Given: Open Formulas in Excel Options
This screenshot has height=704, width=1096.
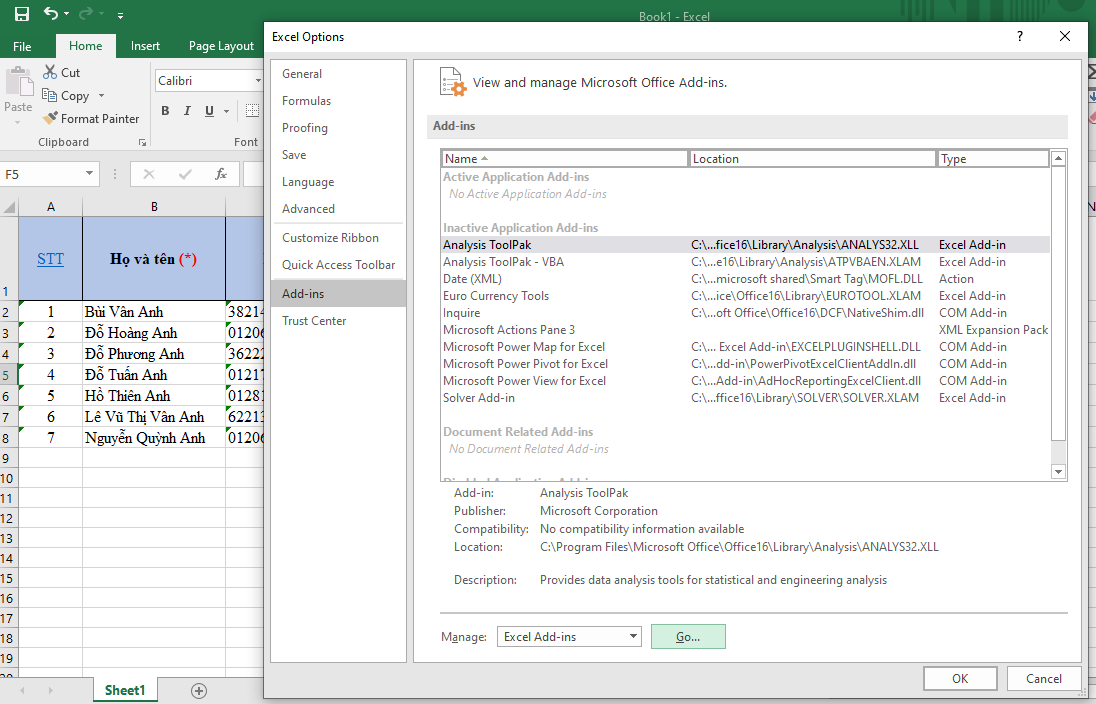Looking at the screenshot, I should (x=338, y=101).
